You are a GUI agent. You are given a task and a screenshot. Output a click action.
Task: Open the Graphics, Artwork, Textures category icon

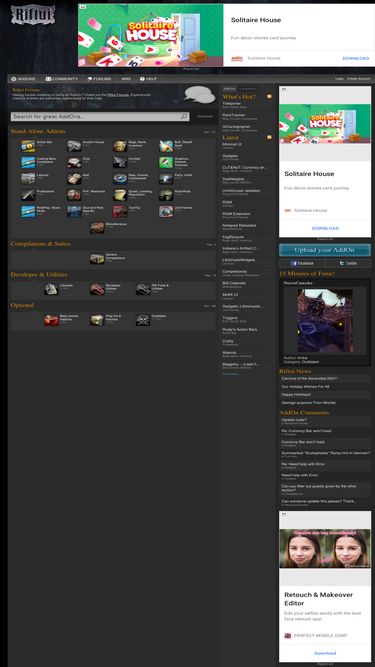pos(166,162)
